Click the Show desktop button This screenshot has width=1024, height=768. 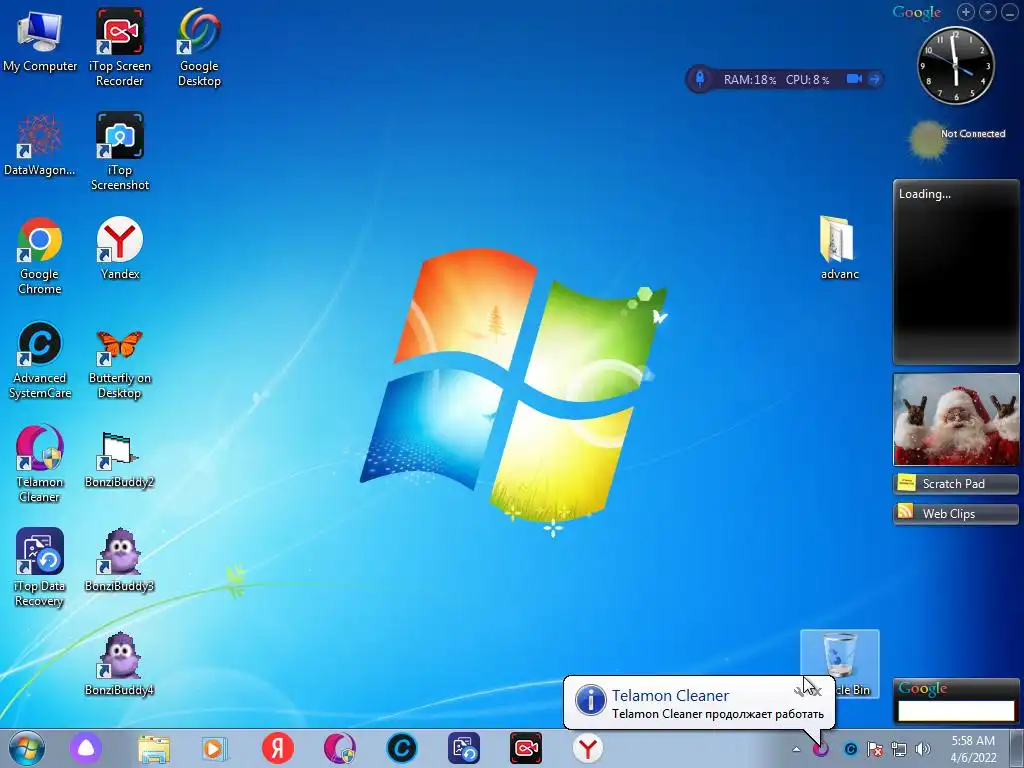tap(1017, 749)
